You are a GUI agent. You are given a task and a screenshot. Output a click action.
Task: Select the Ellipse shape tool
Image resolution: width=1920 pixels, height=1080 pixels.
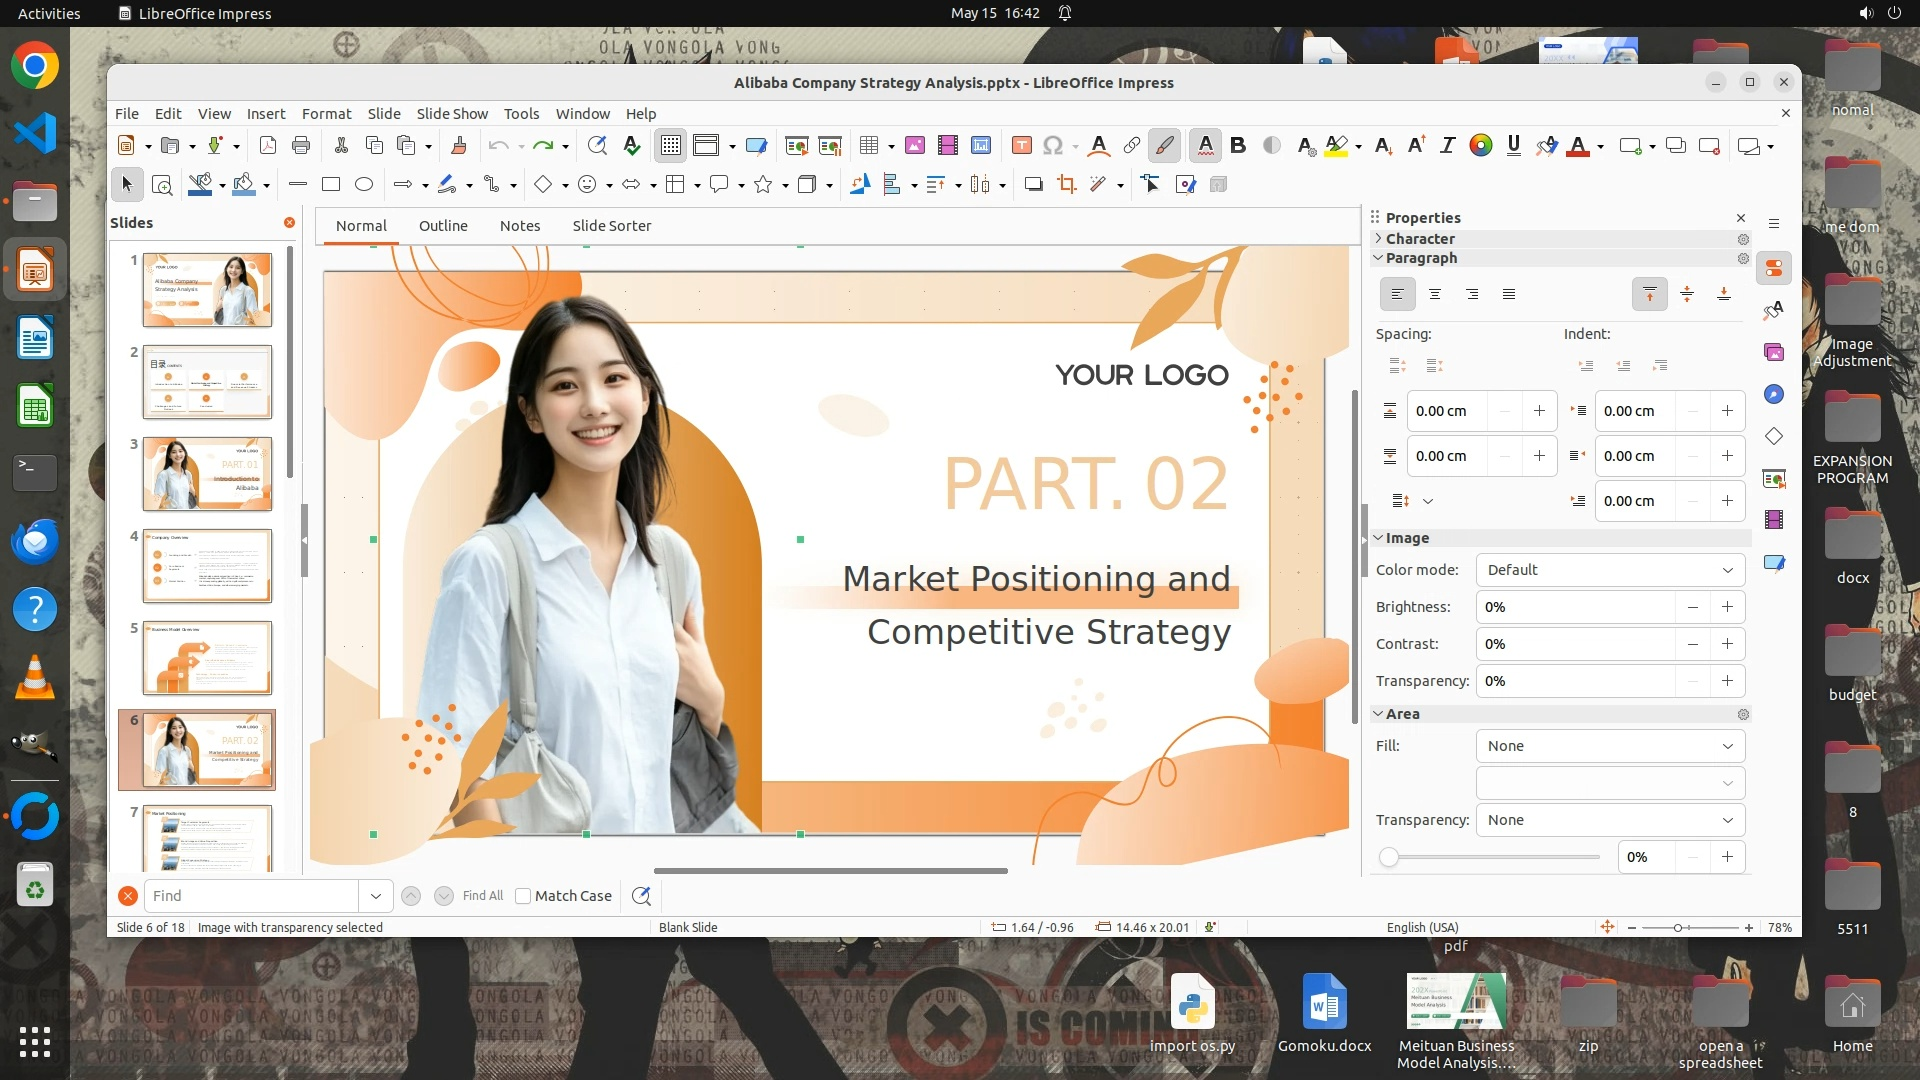(x=364, y=184)
